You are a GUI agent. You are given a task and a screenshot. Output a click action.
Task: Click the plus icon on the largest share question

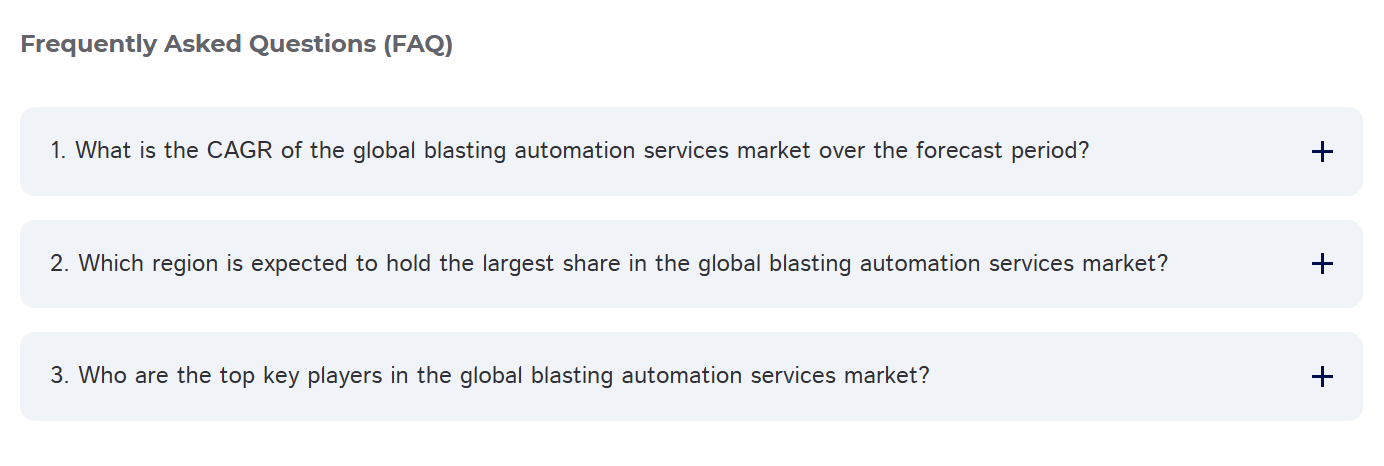[1321, 264]
